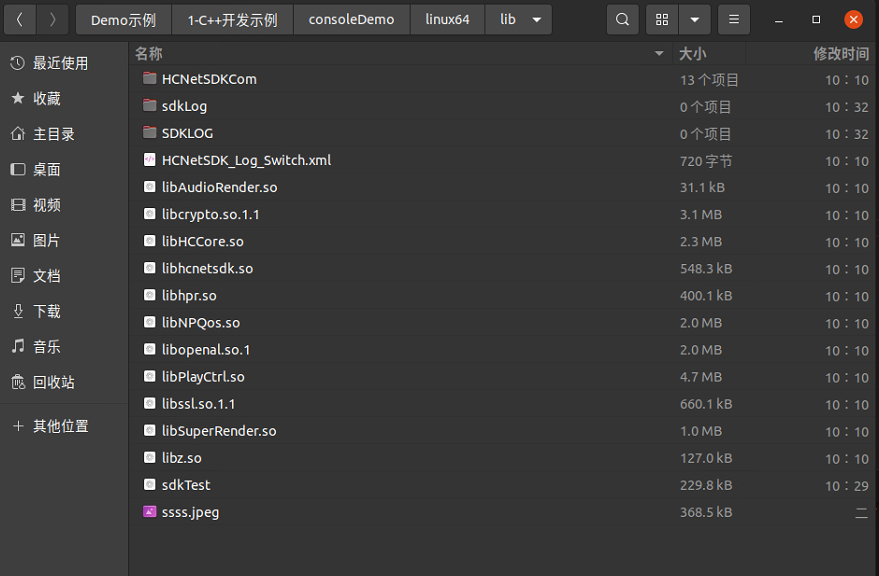Viewport: 879px width, 576px height.
Task: Select HCNetSDK_Log_Switch.xml file icon
Action: 150,160
